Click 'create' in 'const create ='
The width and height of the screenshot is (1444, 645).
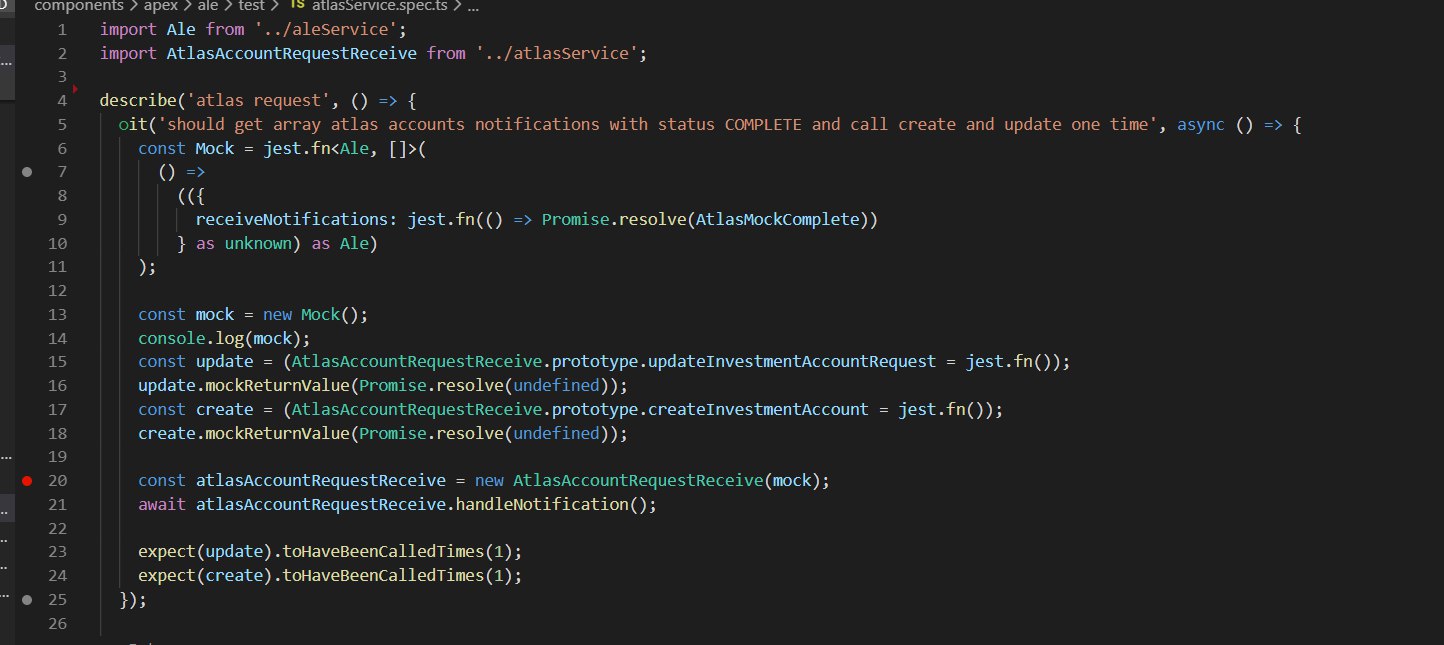[224, 410]
